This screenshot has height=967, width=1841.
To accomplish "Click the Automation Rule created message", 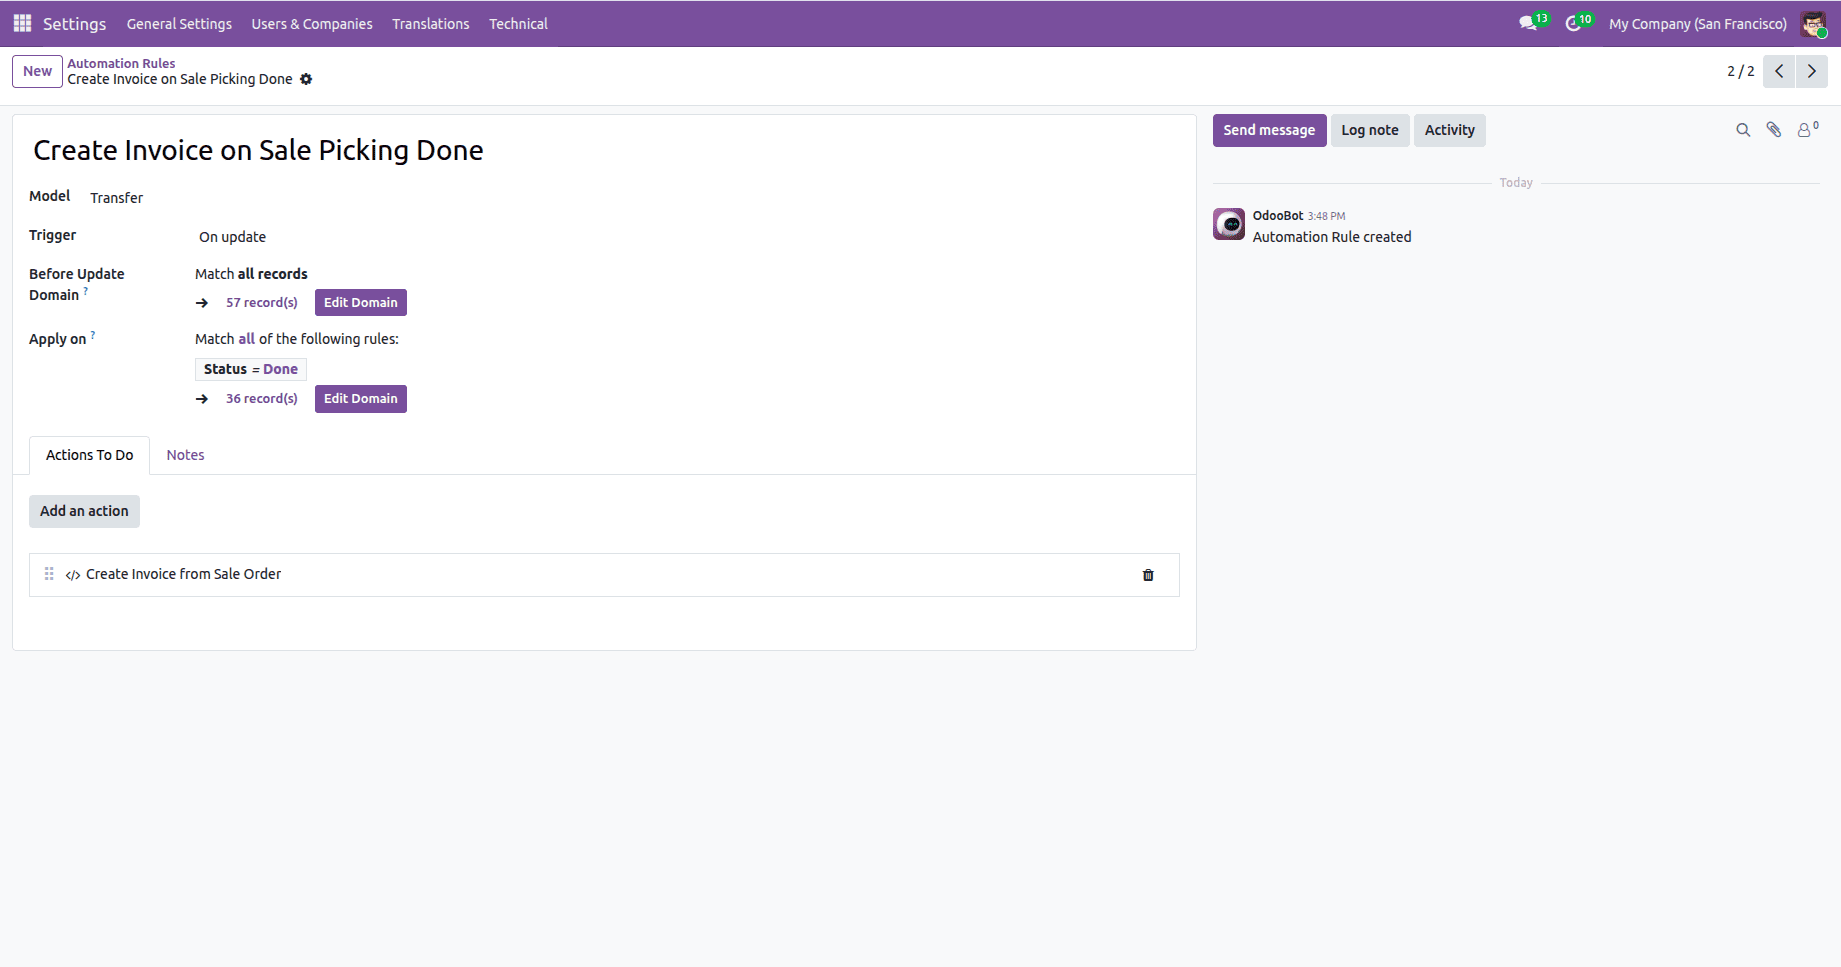I will [x=1332, y=237].
